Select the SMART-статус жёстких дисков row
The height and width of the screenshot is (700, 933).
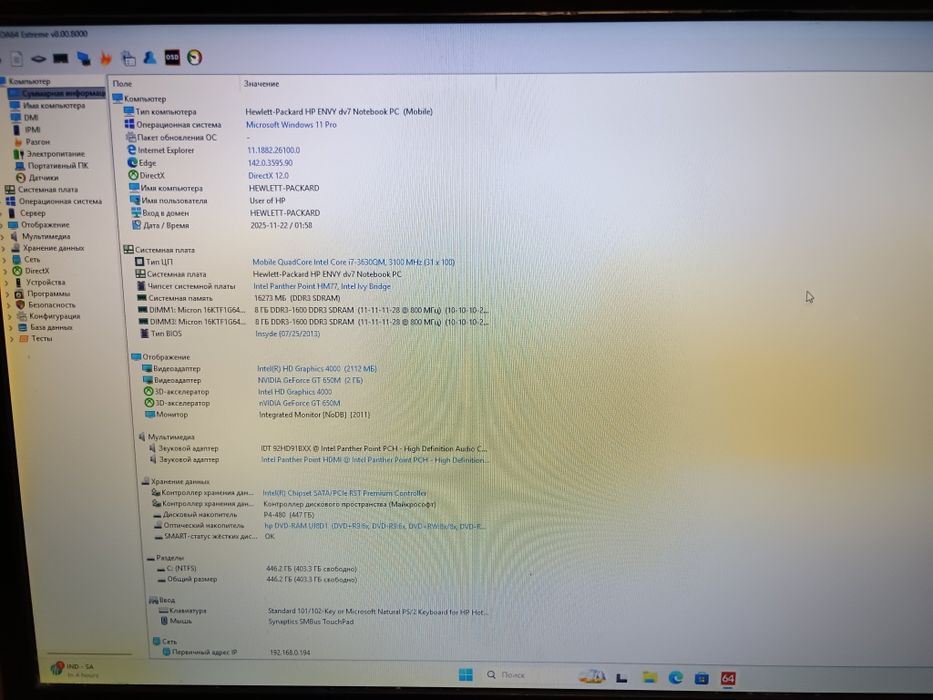pyautogui.click(x=215, y=536)
